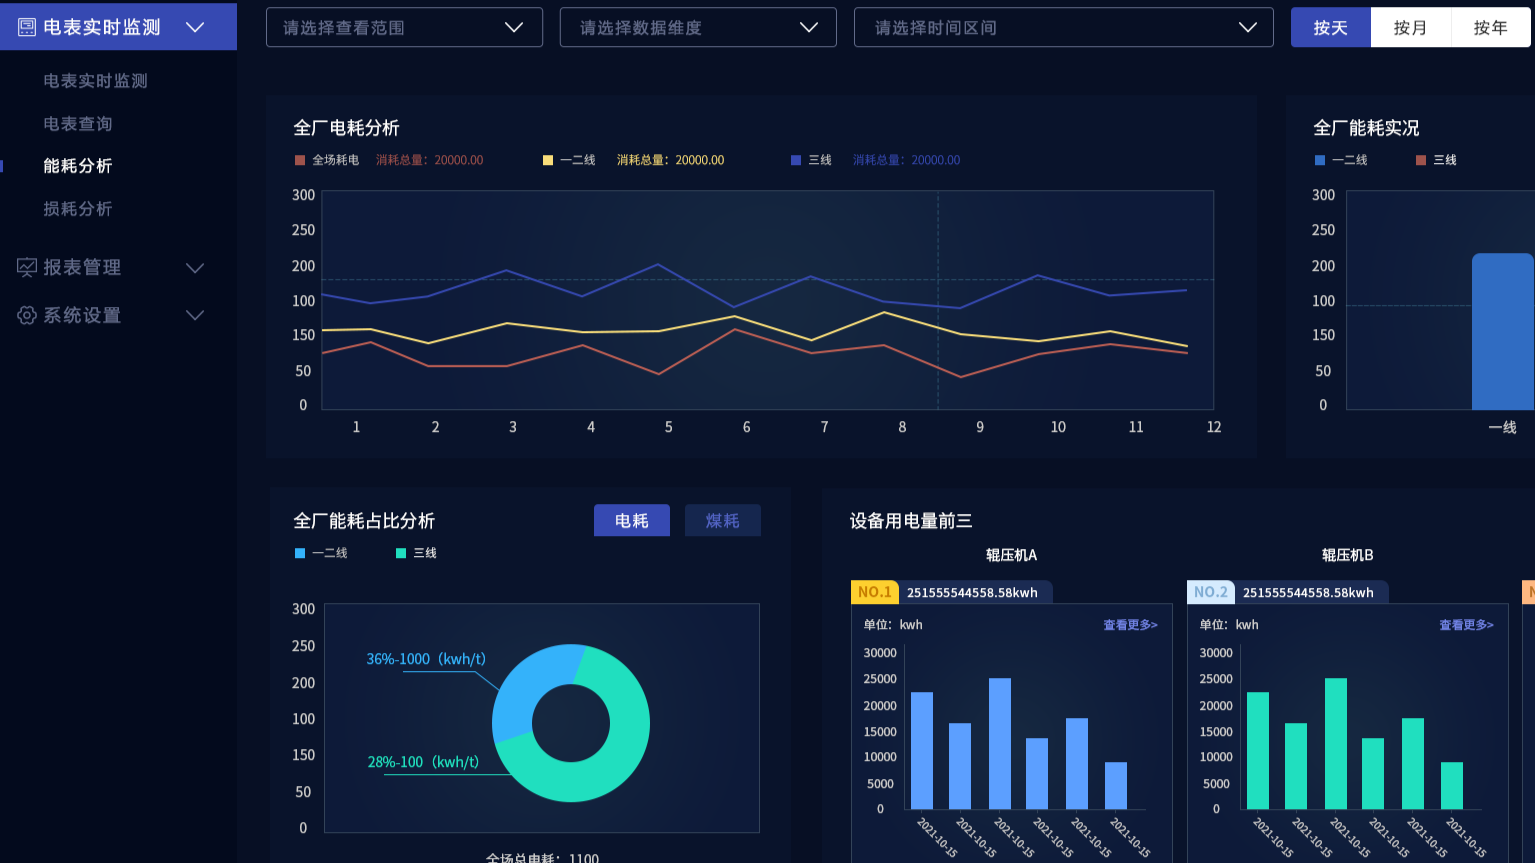
Task: Open the 请选择数据维度 dropdown
Action: click(698, 28)
